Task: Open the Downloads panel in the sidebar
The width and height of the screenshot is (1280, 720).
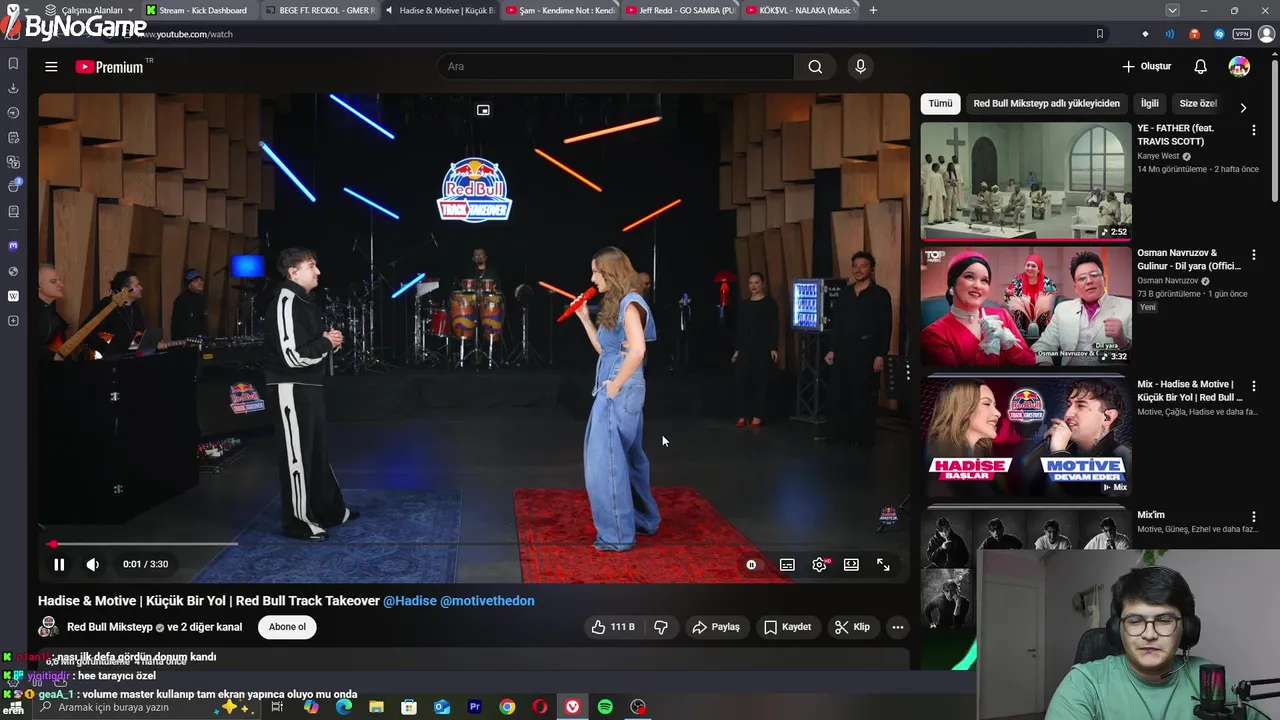Action: point(13,88)
